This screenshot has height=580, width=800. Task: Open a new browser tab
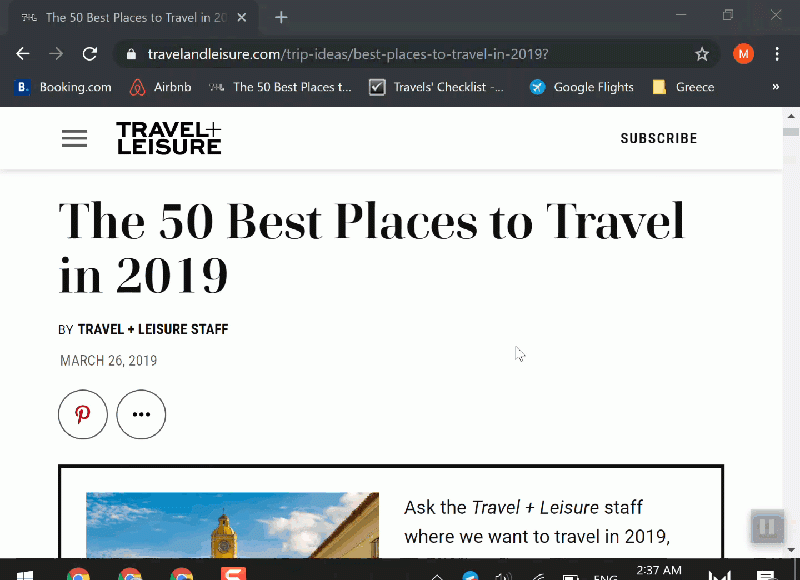pos(281,18)
